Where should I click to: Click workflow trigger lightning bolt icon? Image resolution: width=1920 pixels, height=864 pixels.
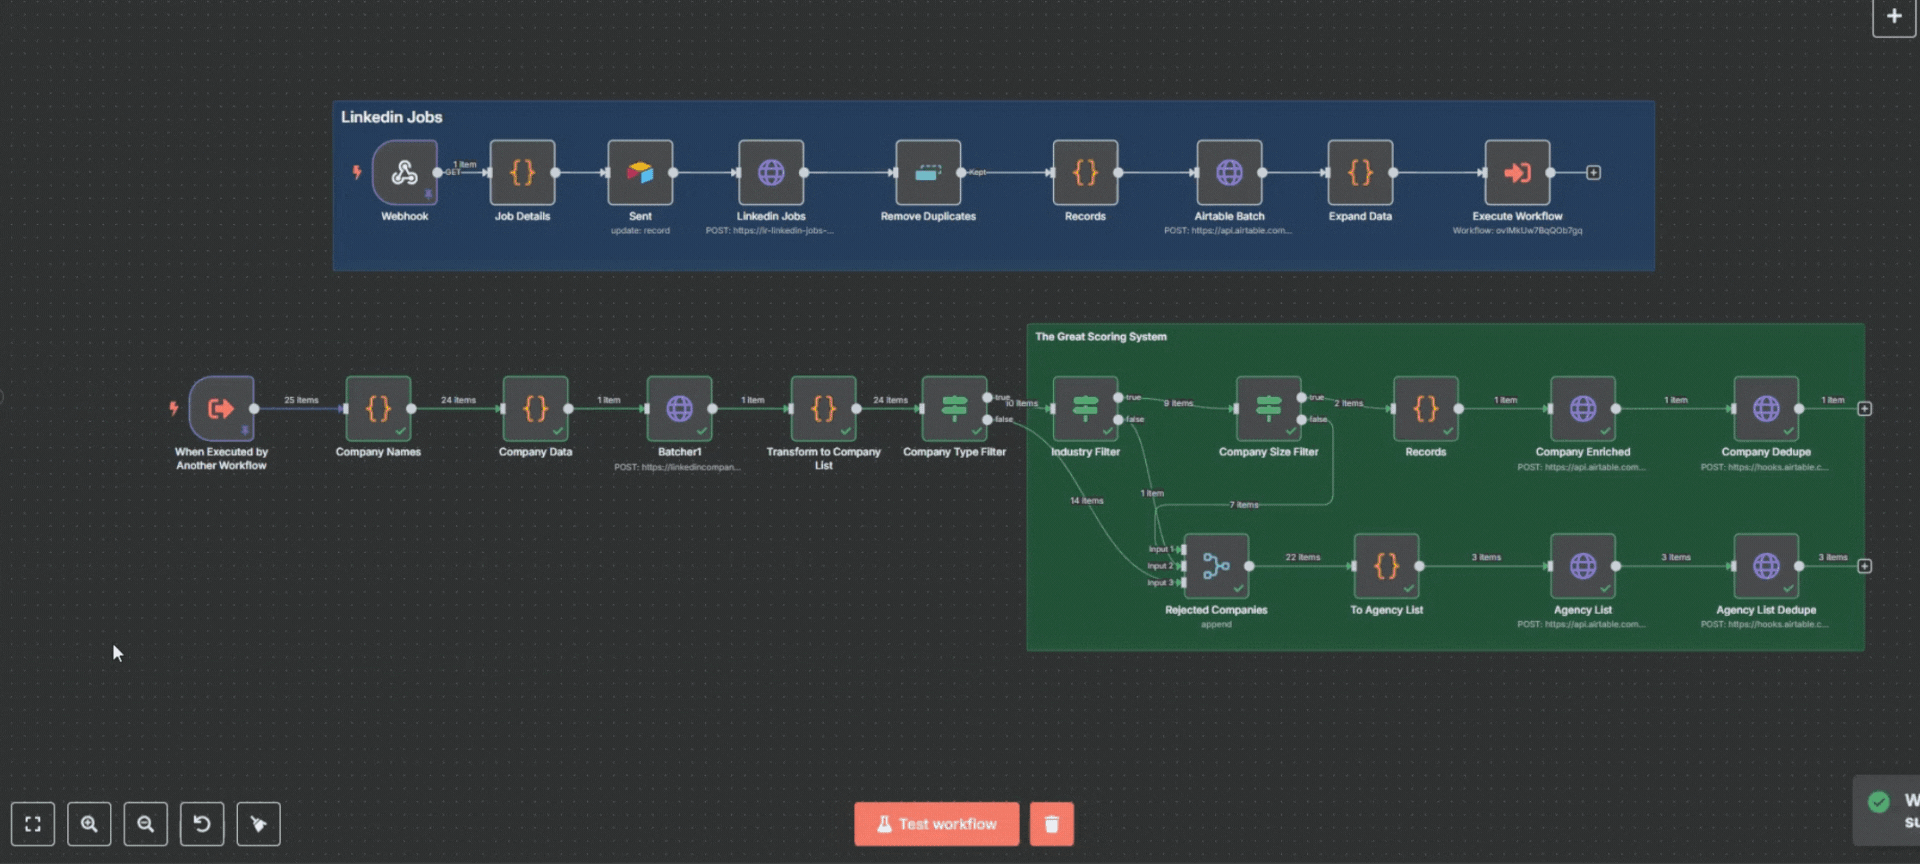[x=174, y=408]
